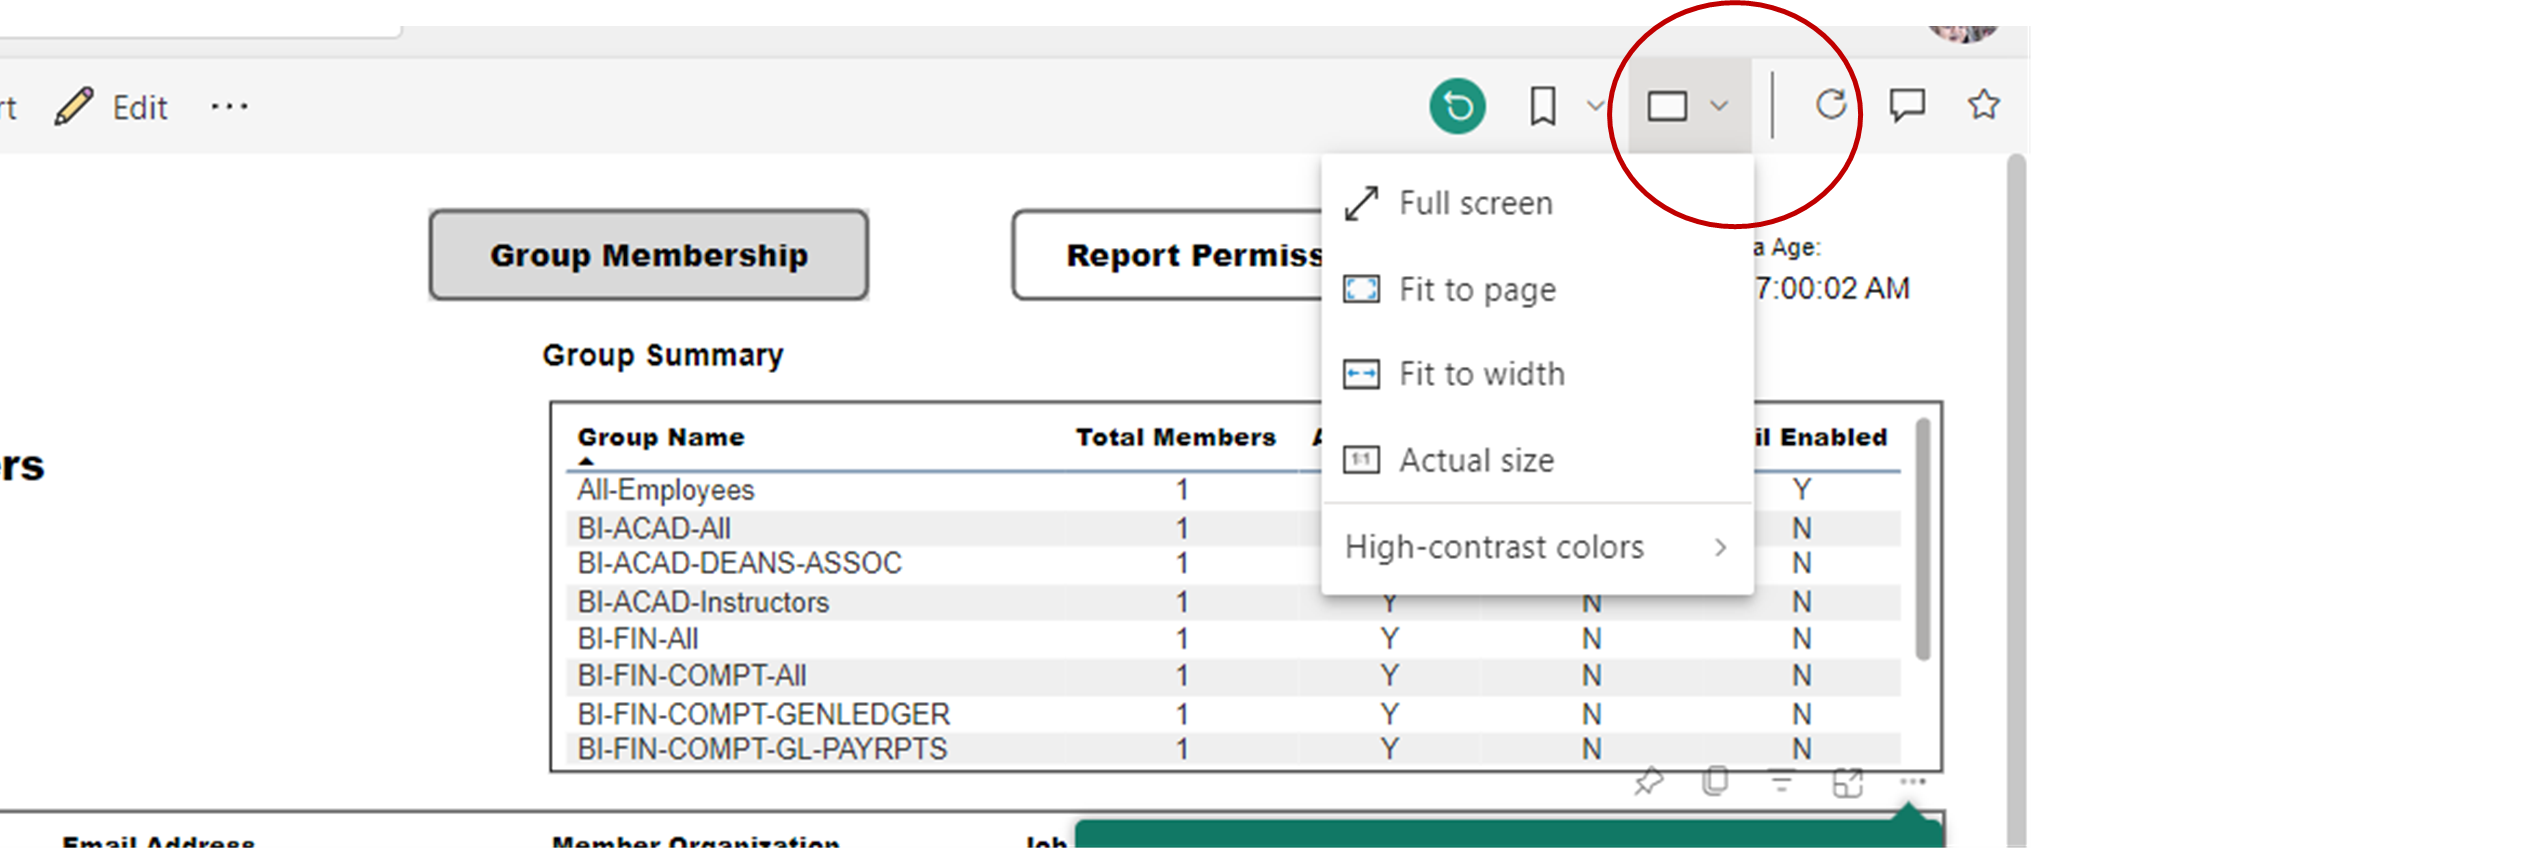
Task: Select Full screen from View menu
Action: (x=1475, y=203)
